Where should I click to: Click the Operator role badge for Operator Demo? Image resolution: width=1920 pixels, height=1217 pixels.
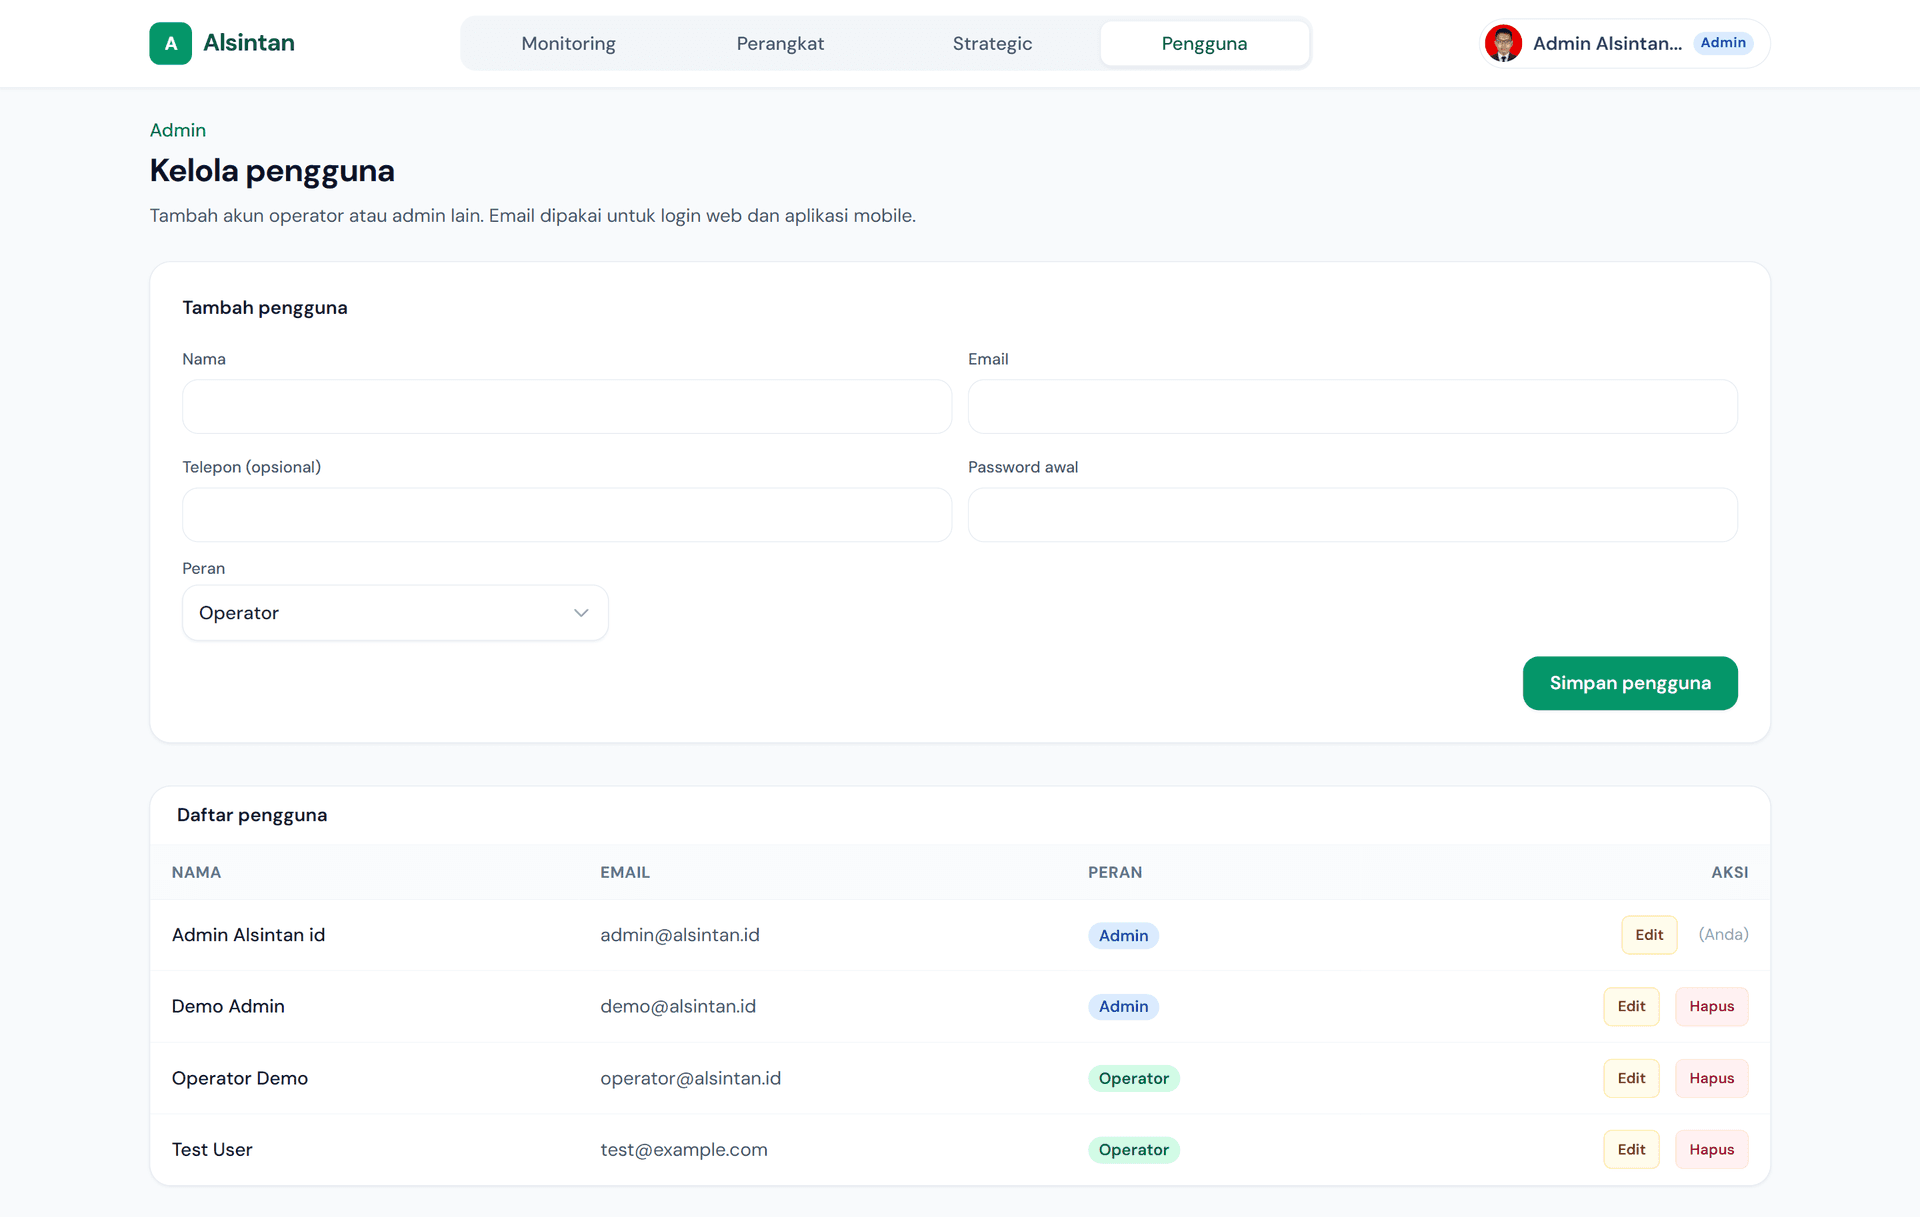point(1134,1078)
